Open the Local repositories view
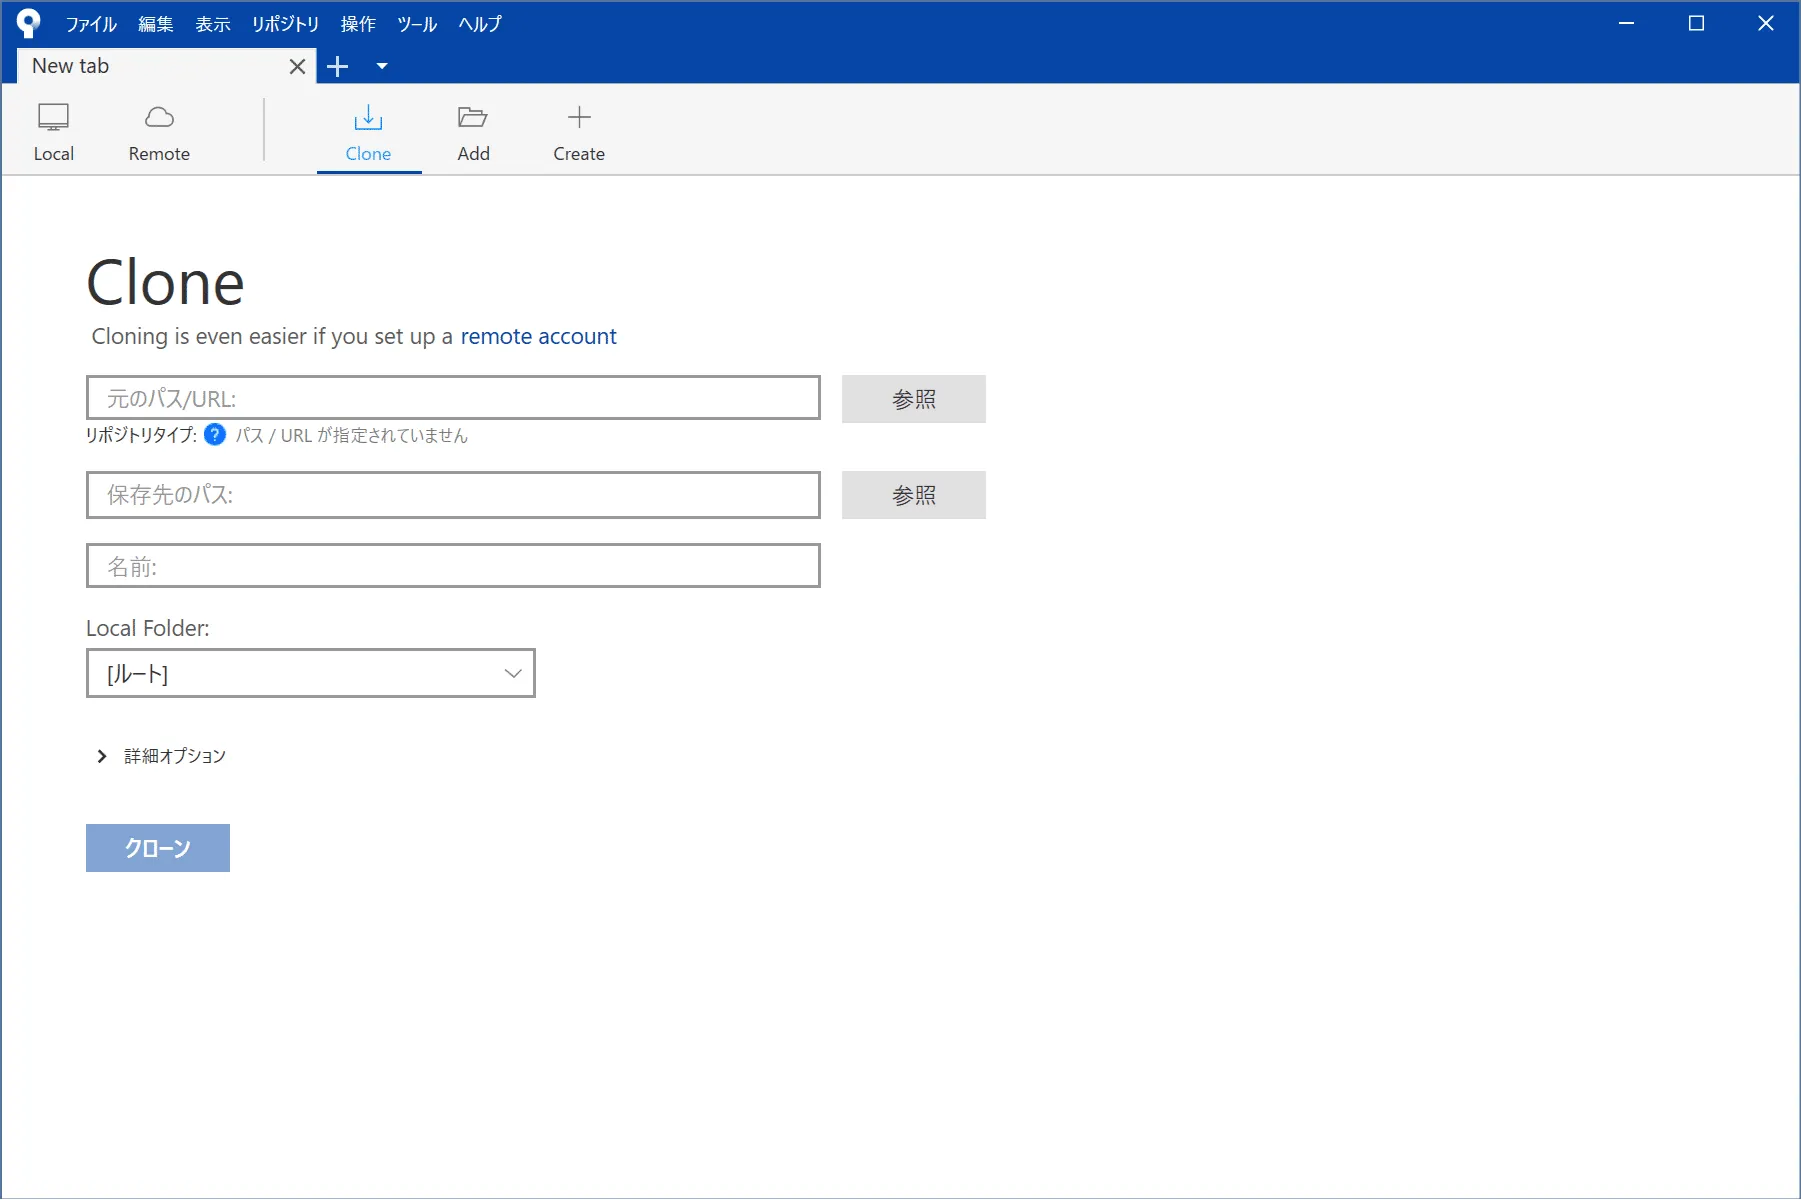The height and width of the screenshot is (1200, 1801). 53,131
